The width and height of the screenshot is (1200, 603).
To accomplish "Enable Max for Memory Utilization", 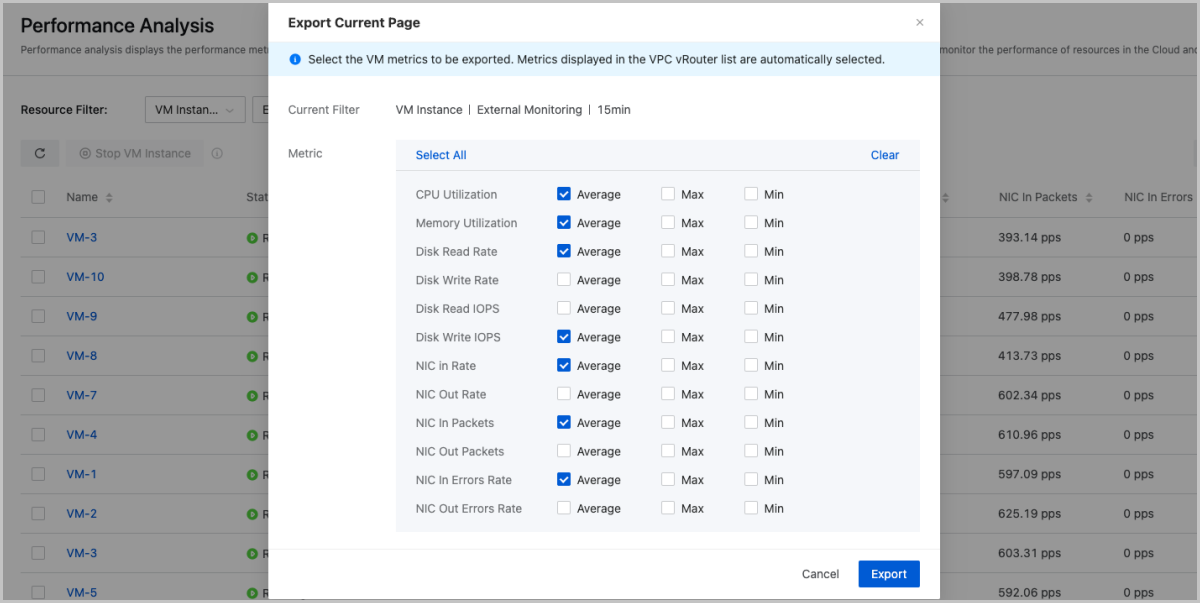I will click(x=668, y=223).
